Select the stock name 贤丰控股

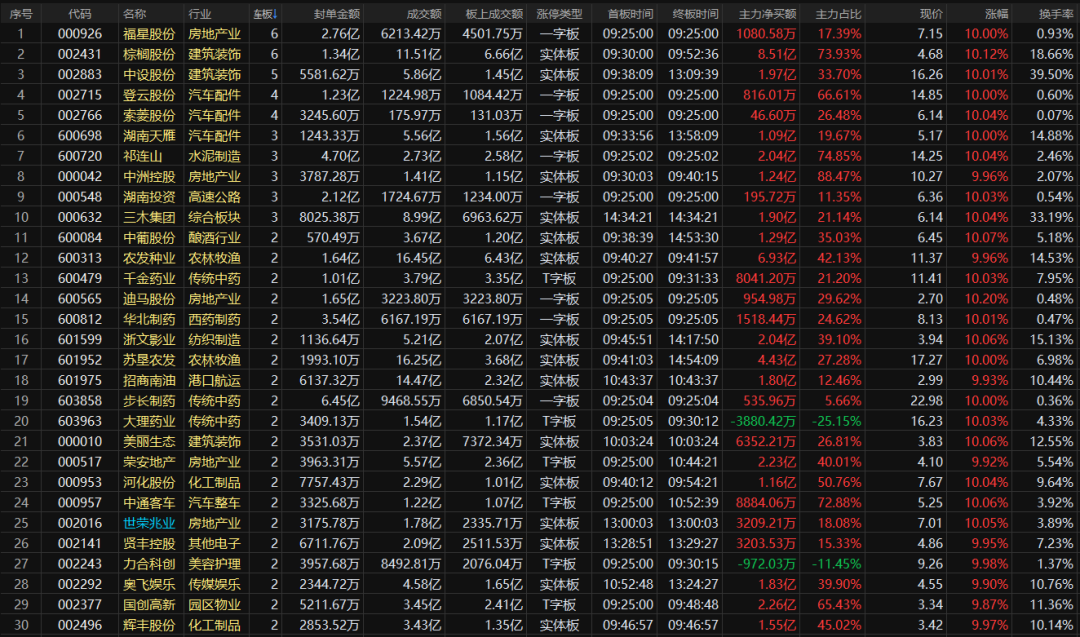pos(149,543)
